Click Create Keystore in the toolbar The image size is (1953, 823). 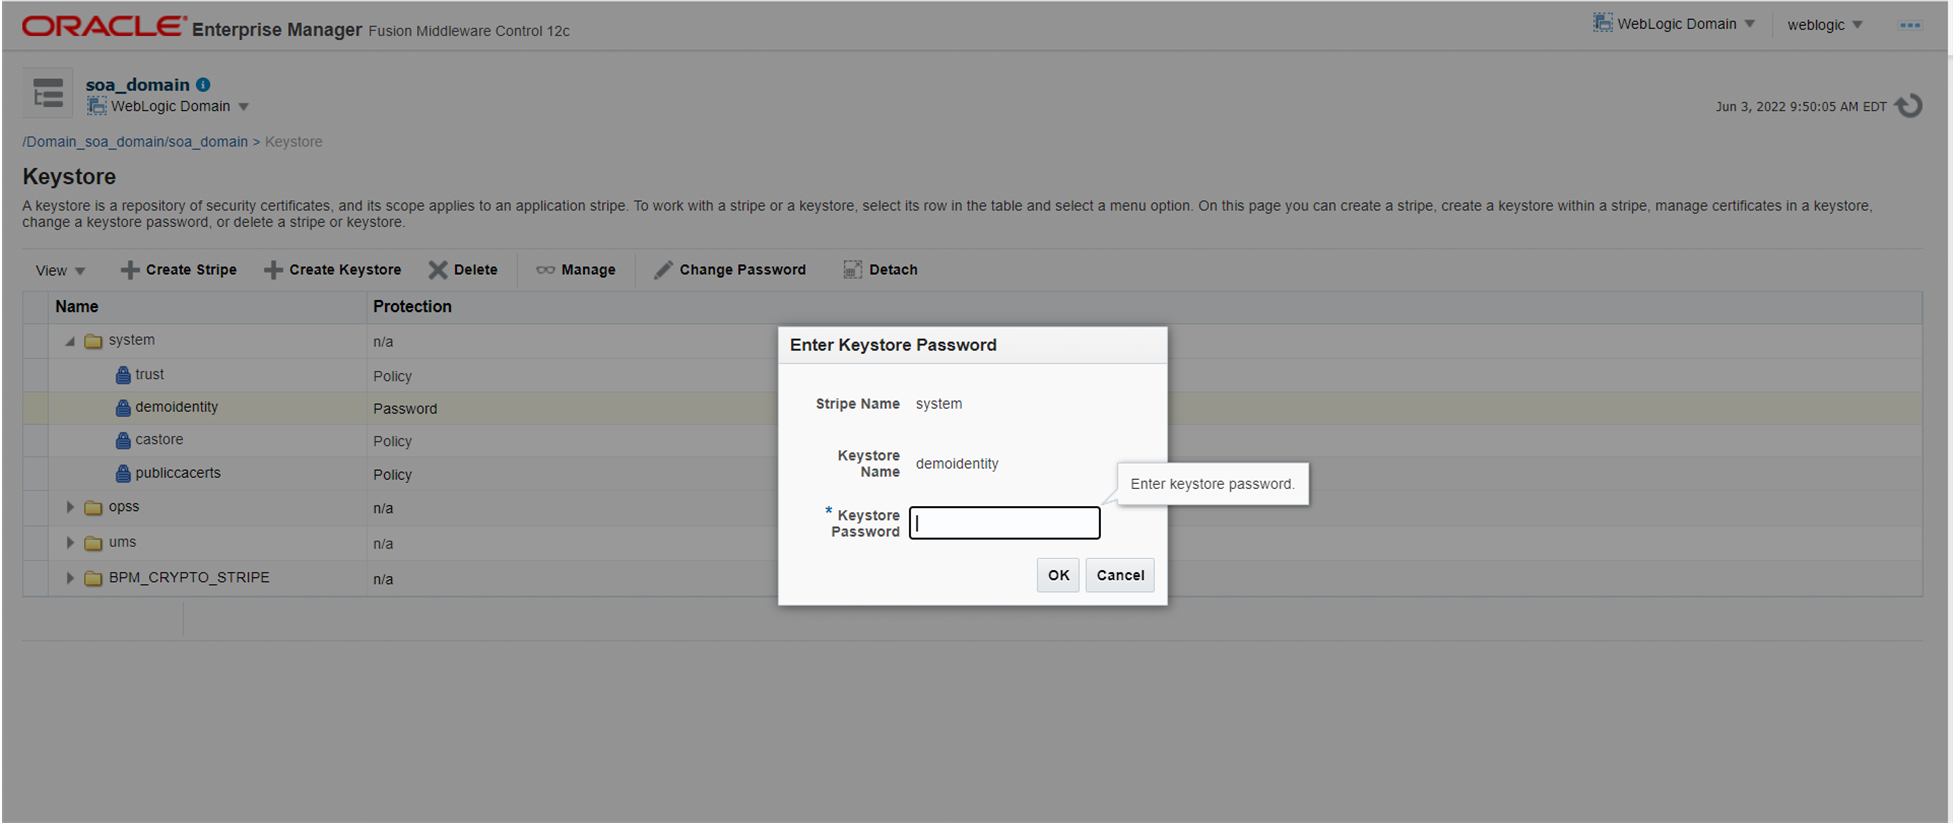click(x=333, y=270)
